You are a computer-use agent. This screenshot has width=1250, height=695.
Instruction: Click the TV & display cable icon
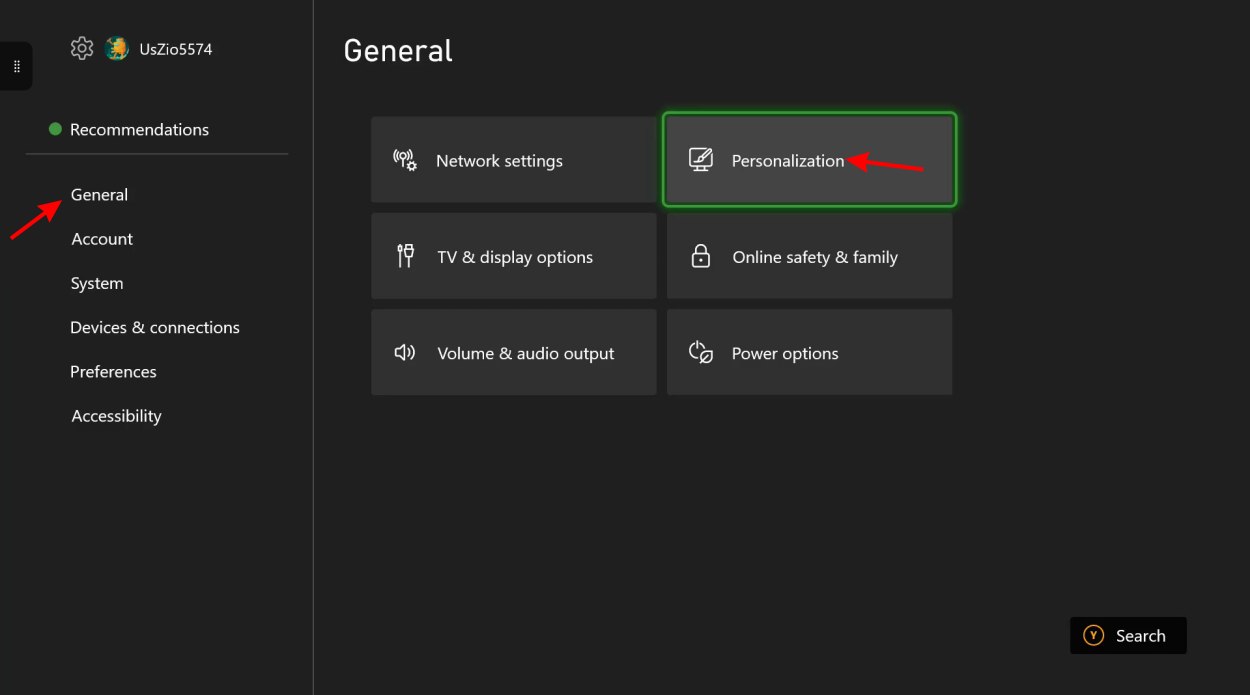[x=405, y=256]
